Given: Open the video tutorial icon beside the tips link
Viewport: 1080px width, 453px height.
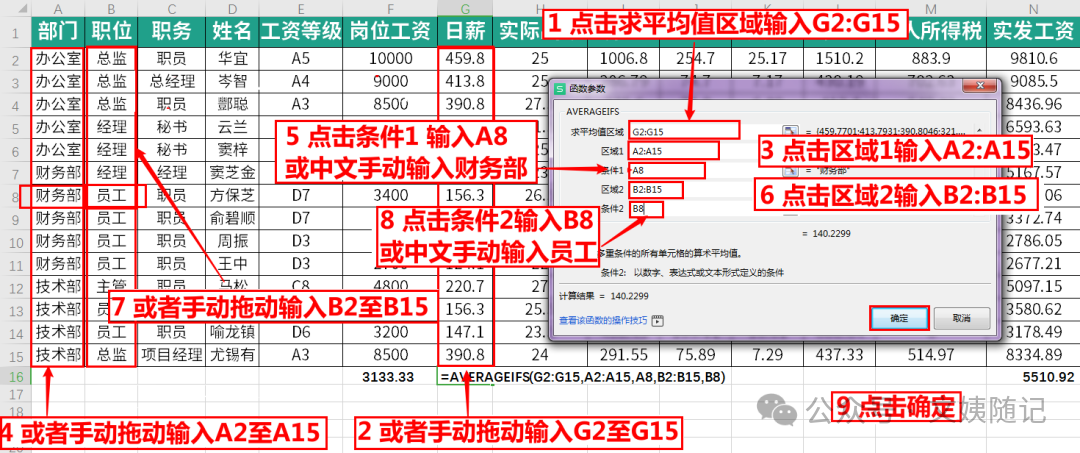Looking at the screenshot, I should pos(658,320).
